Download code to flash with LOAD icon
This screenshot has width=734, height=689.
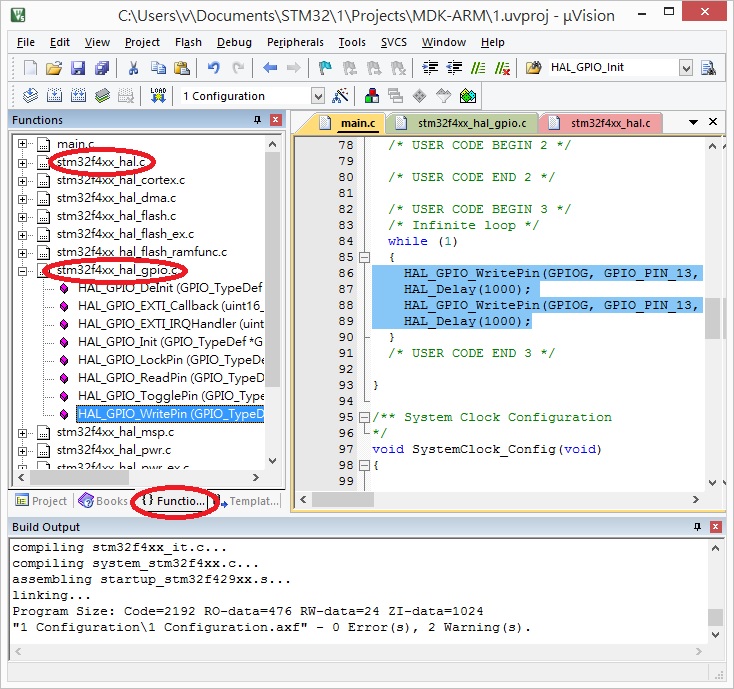tap(158, 96)
